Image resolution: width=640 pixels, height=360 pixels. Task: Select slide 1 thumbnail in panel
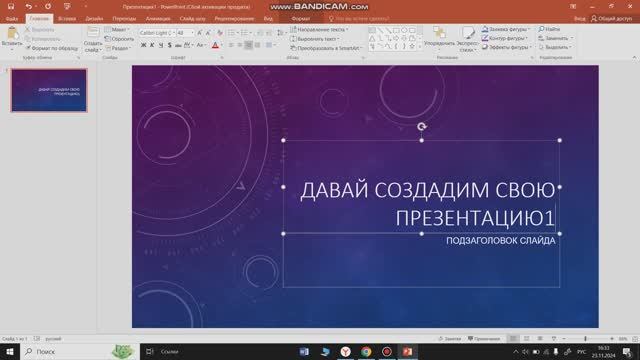coord(49,90)
